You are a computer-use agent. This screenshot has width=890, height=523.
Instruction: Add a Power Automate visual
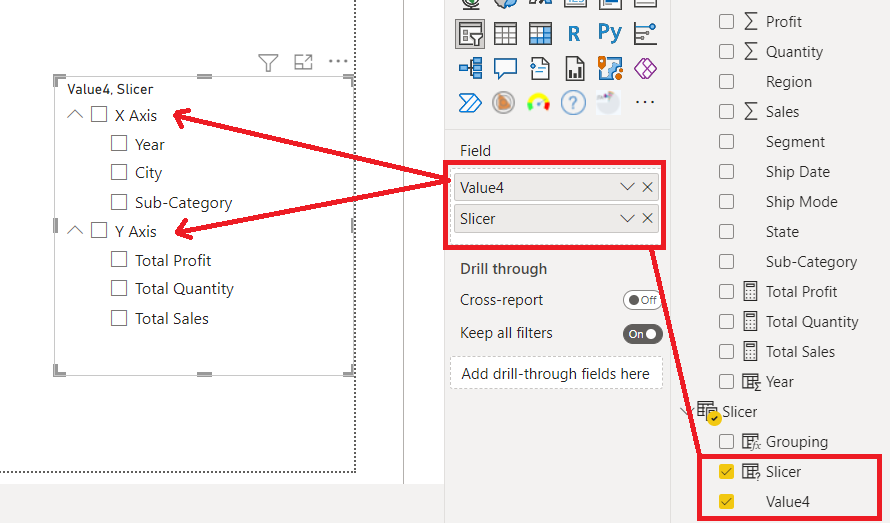point(470,103)
